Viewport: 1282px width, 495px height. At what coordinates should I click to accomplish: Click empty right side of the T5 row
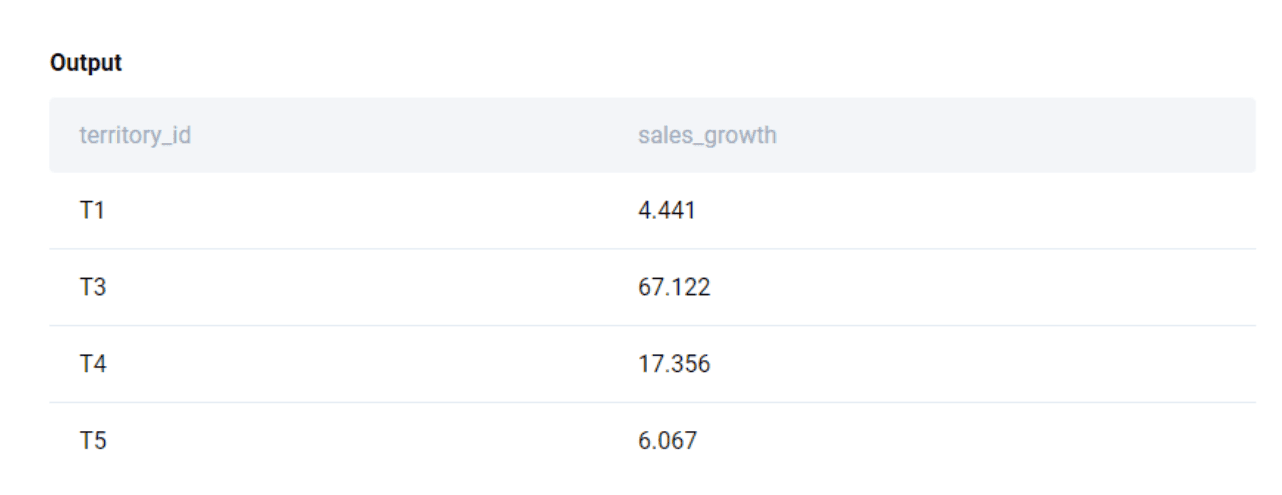tap(1000, 440)
